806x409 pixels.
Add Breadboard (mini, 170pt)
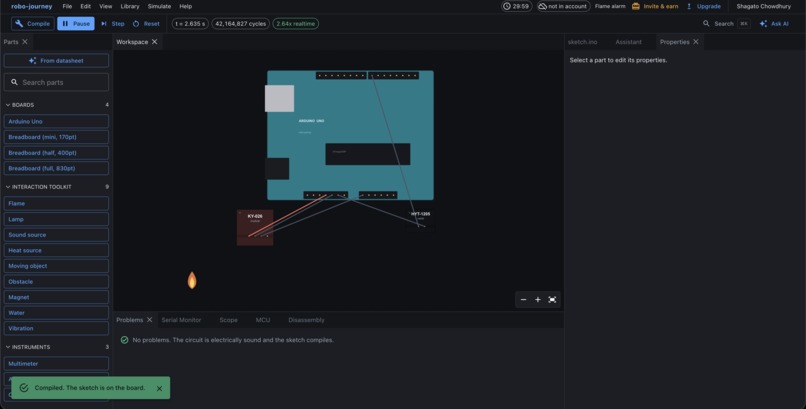click(x=56, y=137)
